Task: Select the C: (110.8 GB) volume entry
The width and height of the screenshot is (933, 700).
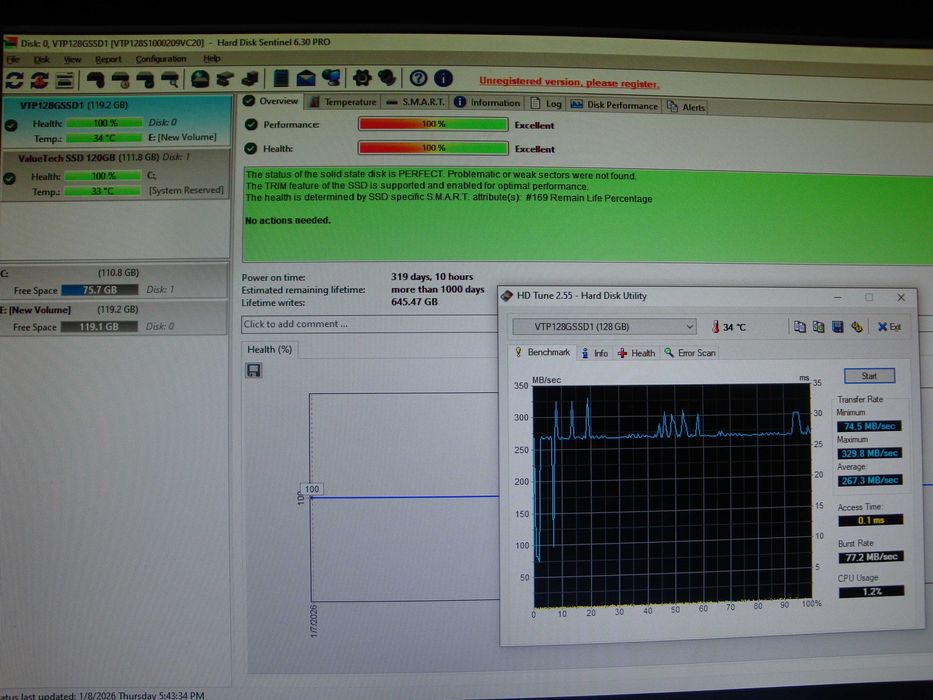Action: click(114, 281)
